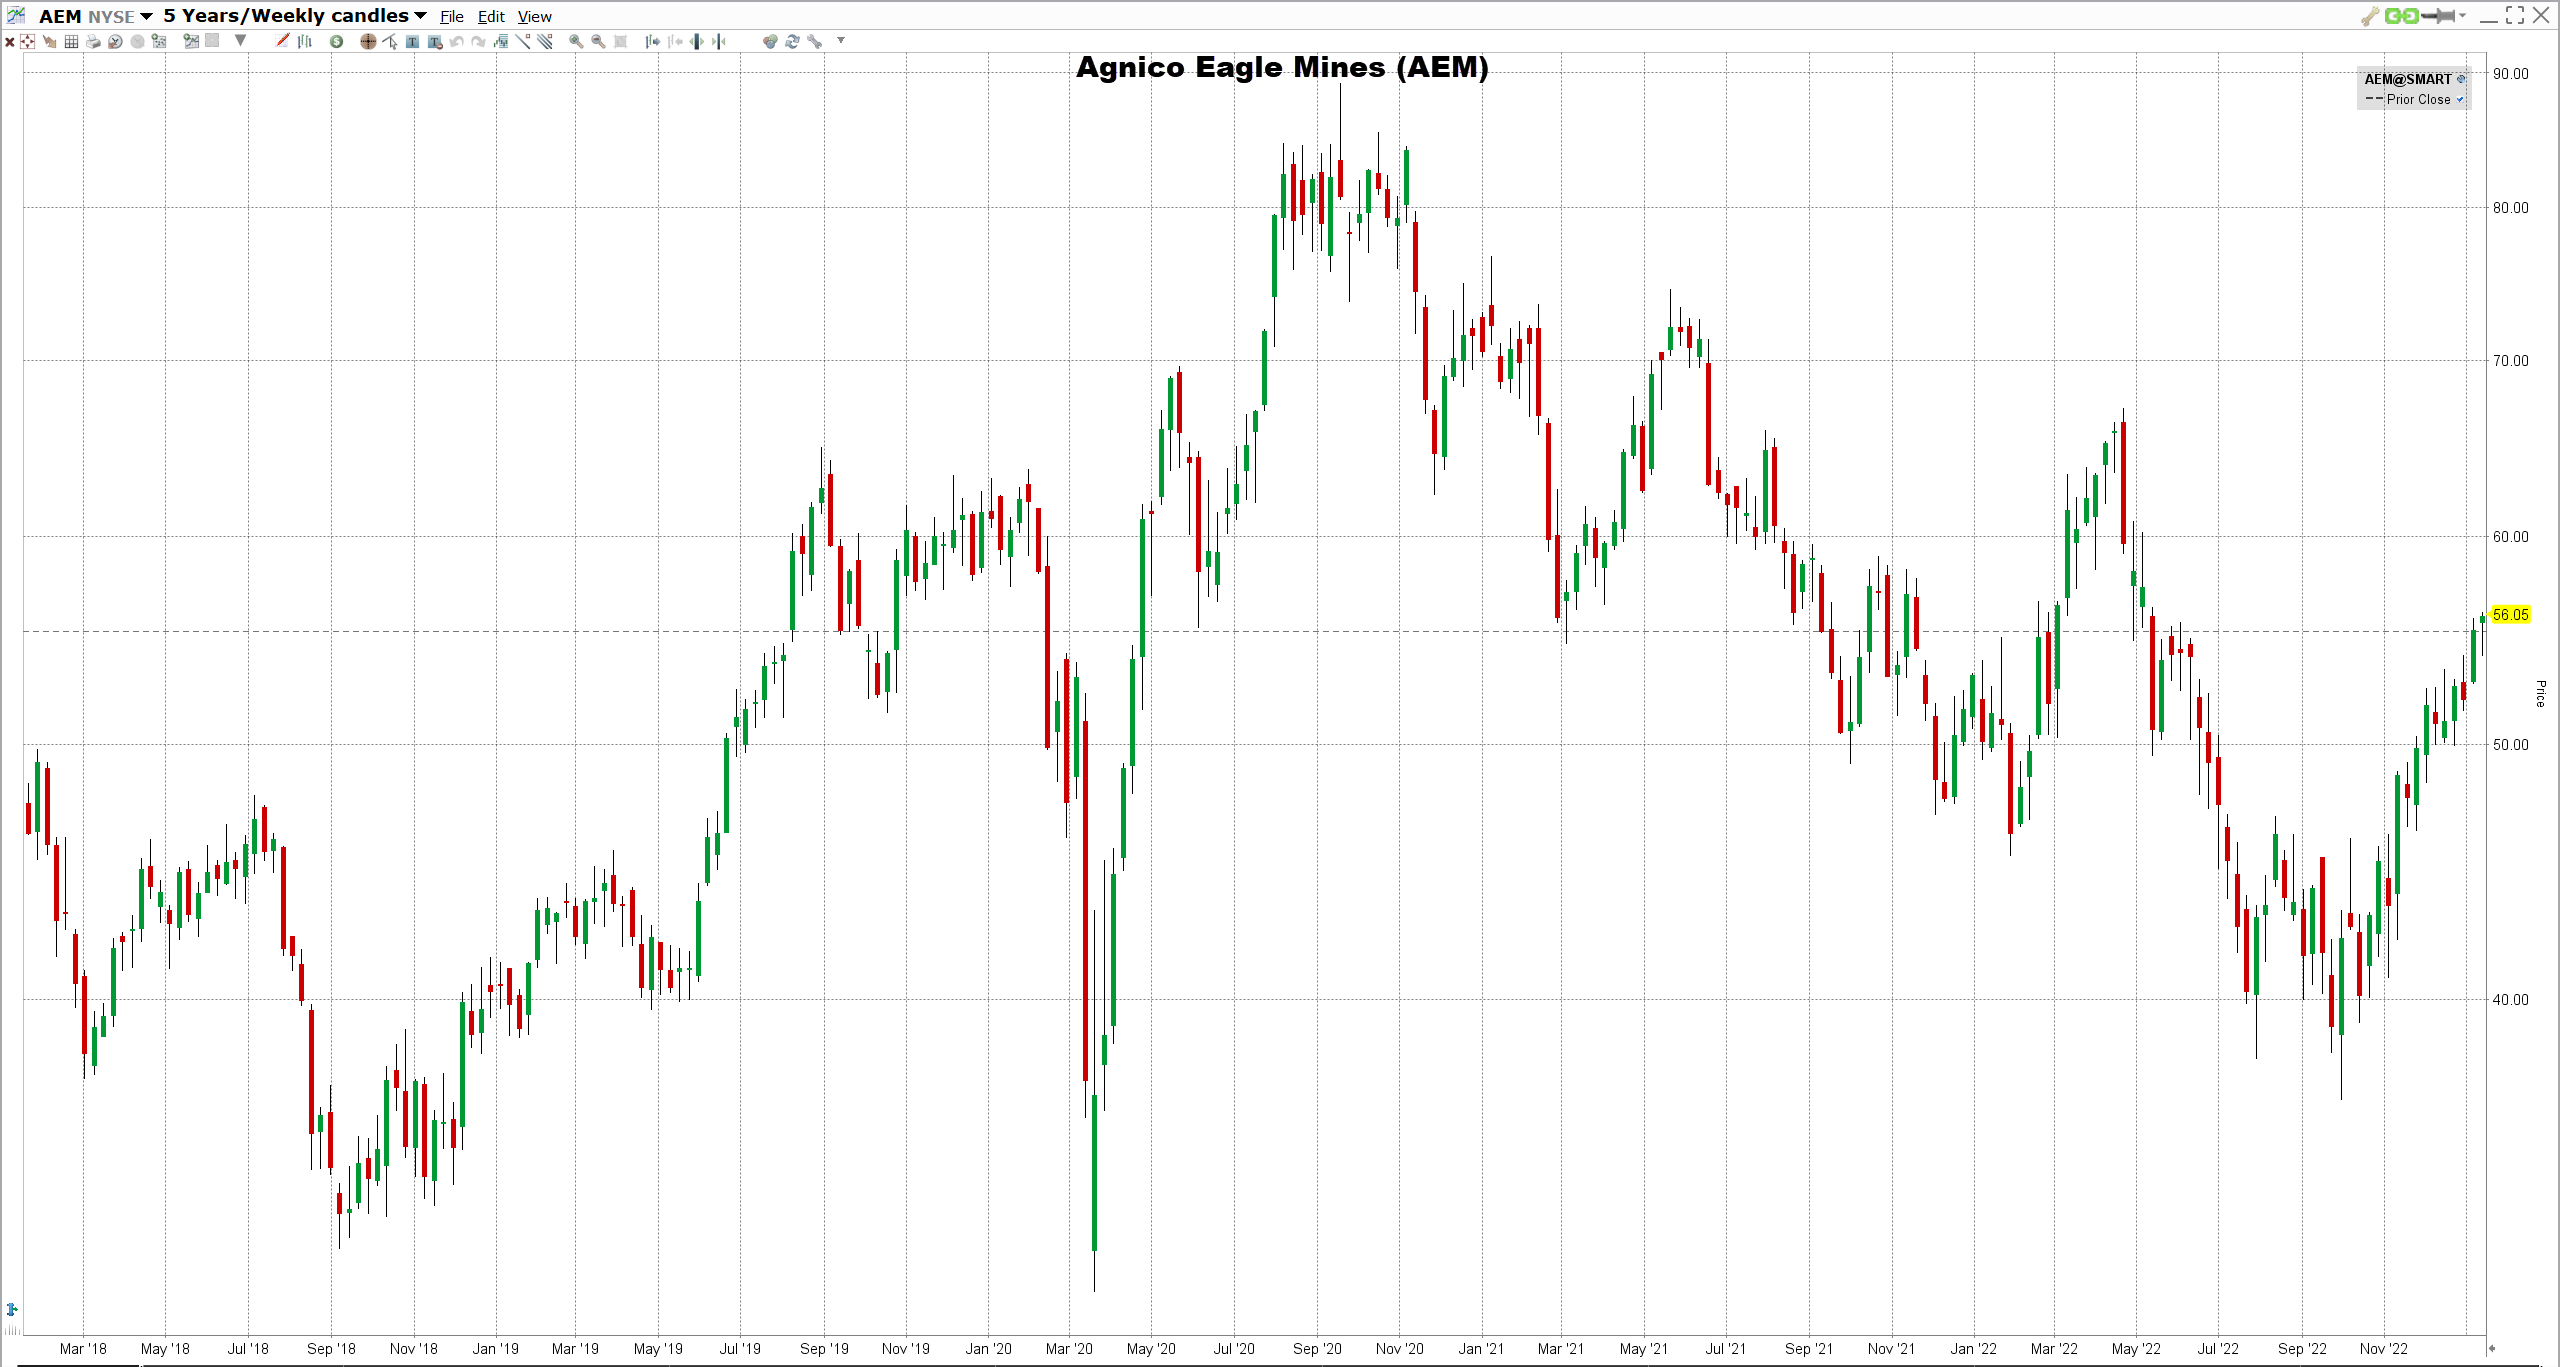This screenshot has width=2560, height=1367.
Task: Click the 90.00 price axis label
Action: tap(2511, 74)
